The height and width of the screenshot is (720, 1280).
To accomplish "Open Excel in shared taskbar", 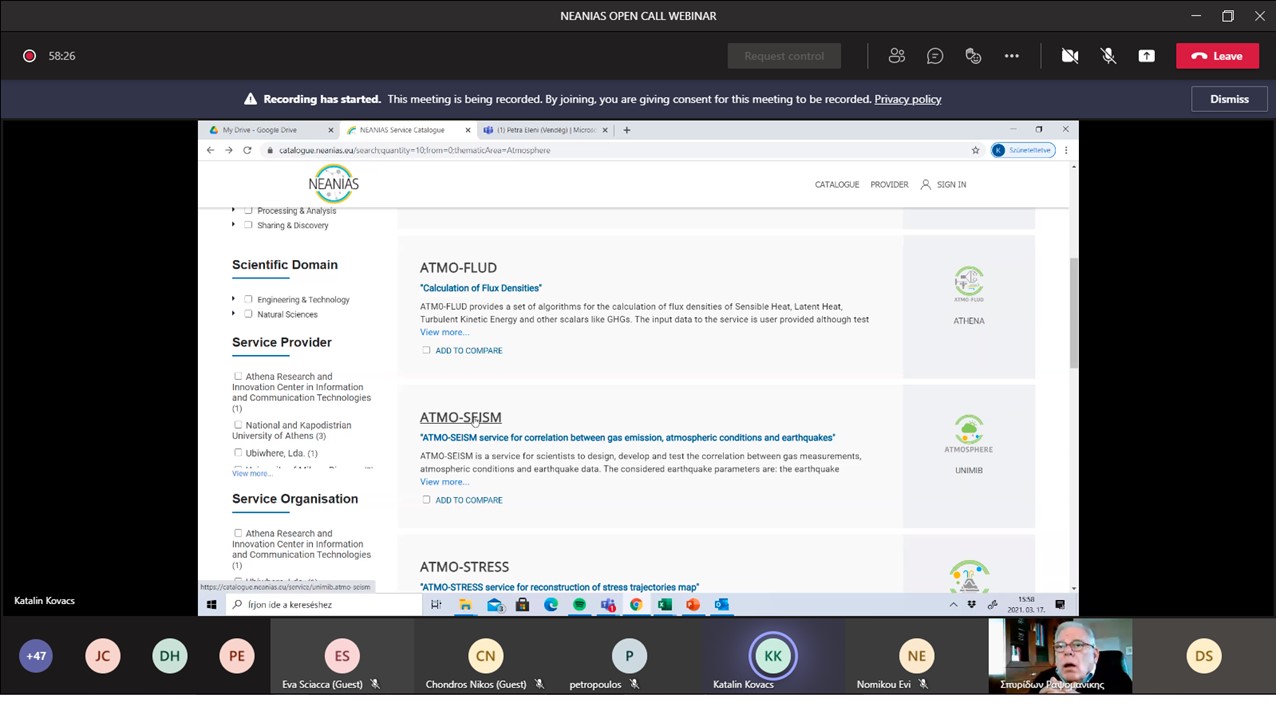I will coord(664,605).
